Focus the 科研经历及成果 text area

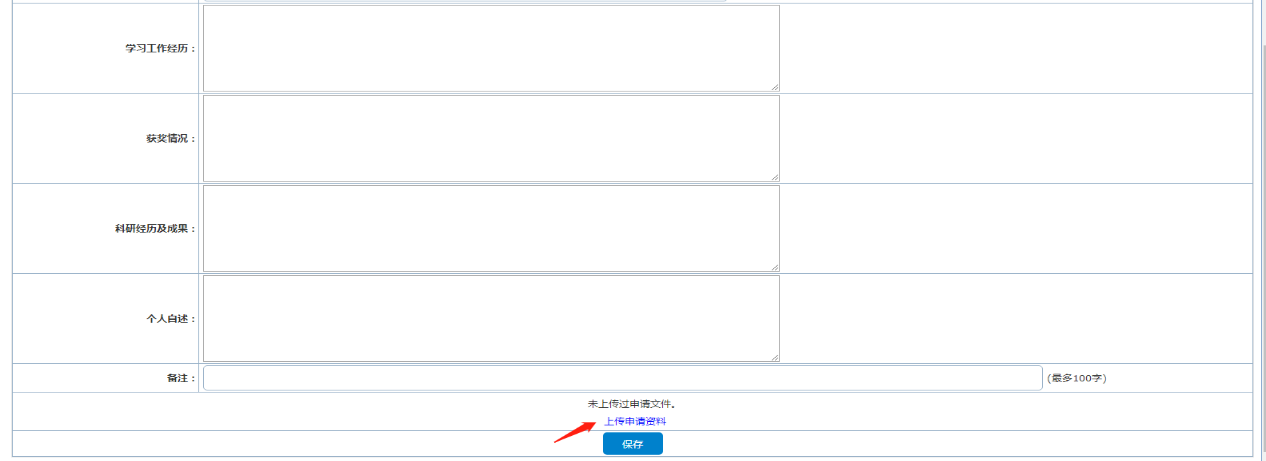(491, 228)
